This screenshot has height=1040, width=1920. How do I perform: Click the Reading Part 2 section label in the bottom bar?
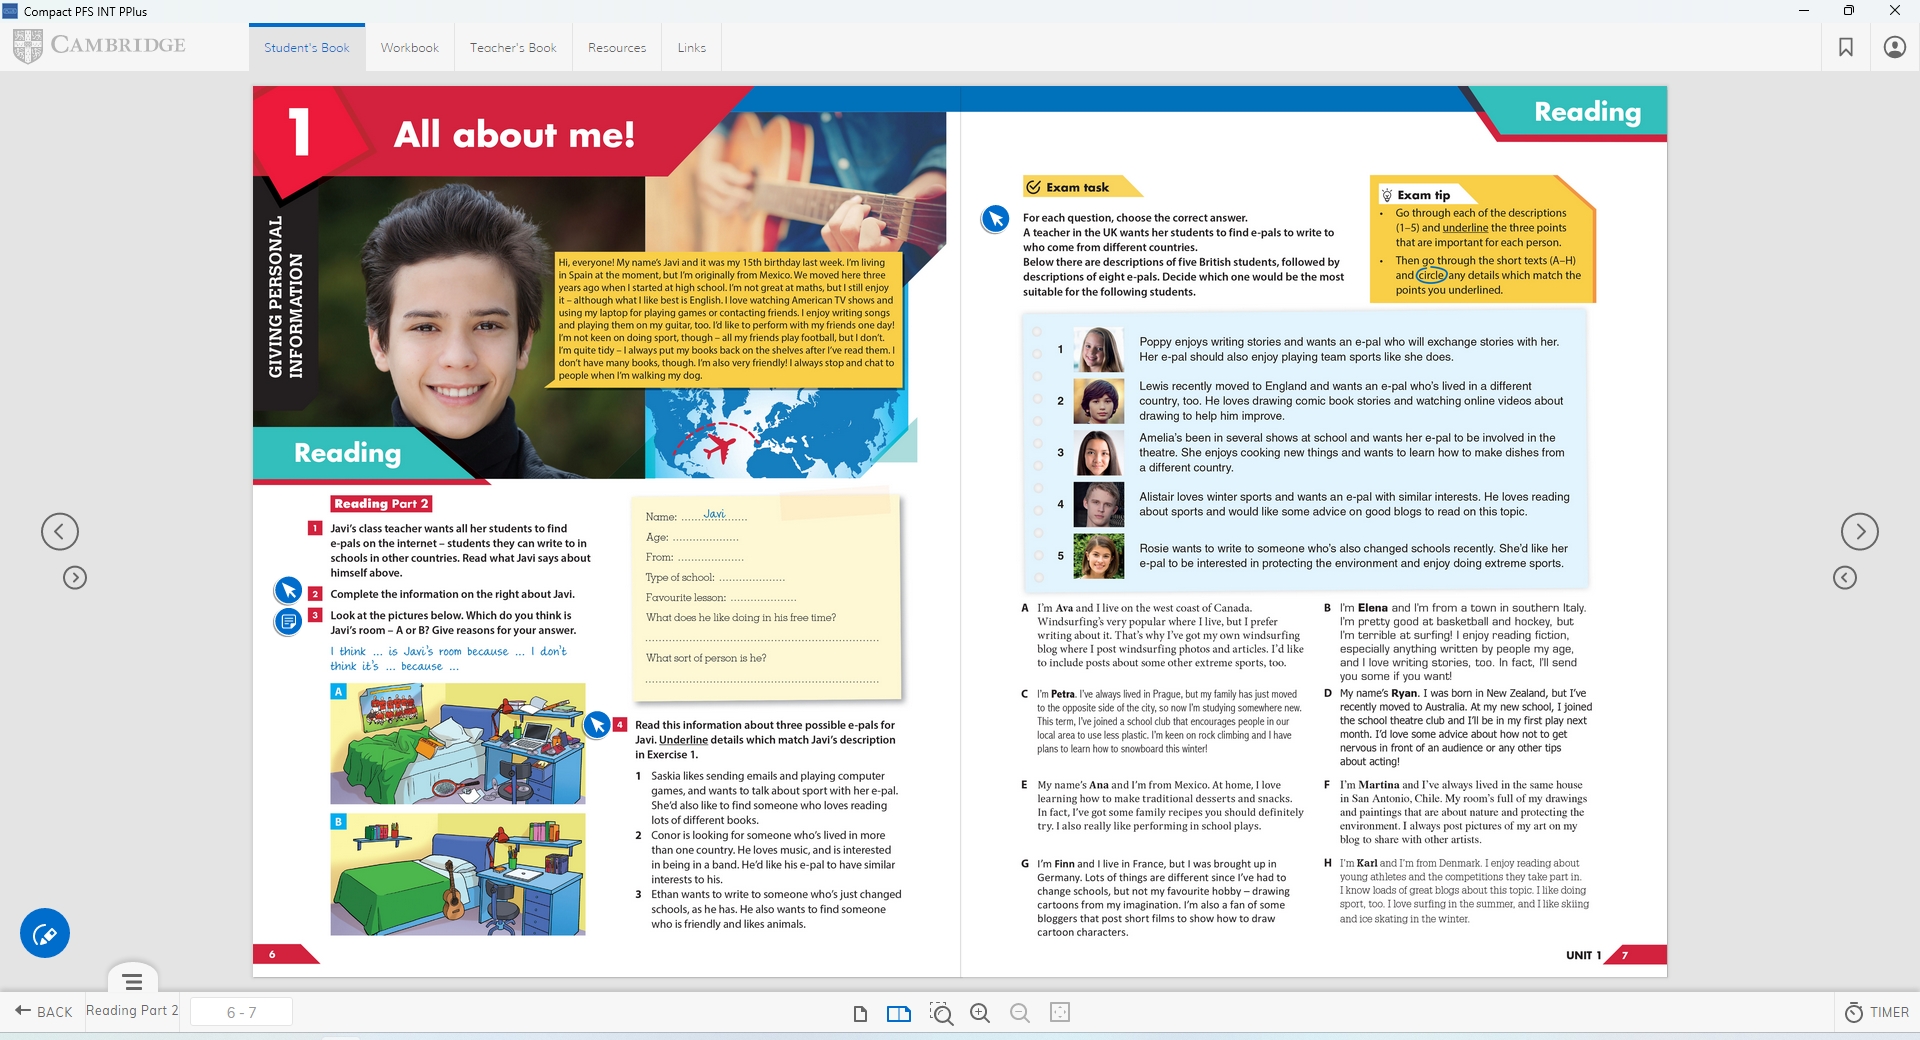[132, 1010]
